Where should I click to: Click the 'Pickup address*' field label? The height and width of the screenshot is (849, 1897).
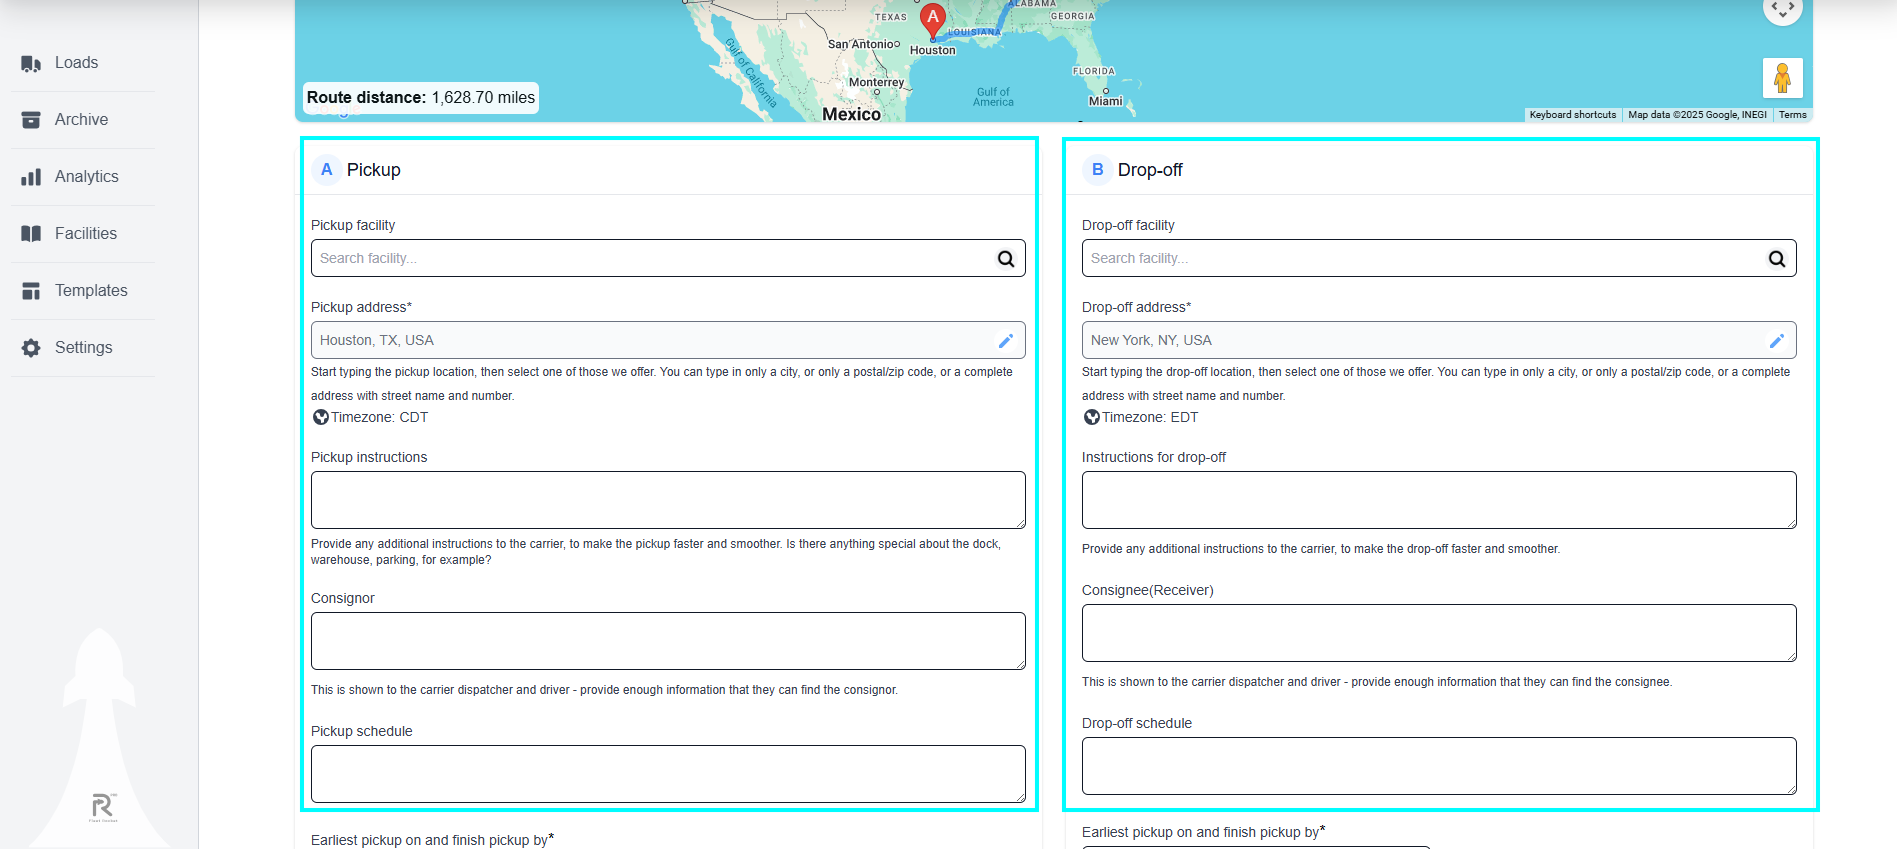(361, 308)
